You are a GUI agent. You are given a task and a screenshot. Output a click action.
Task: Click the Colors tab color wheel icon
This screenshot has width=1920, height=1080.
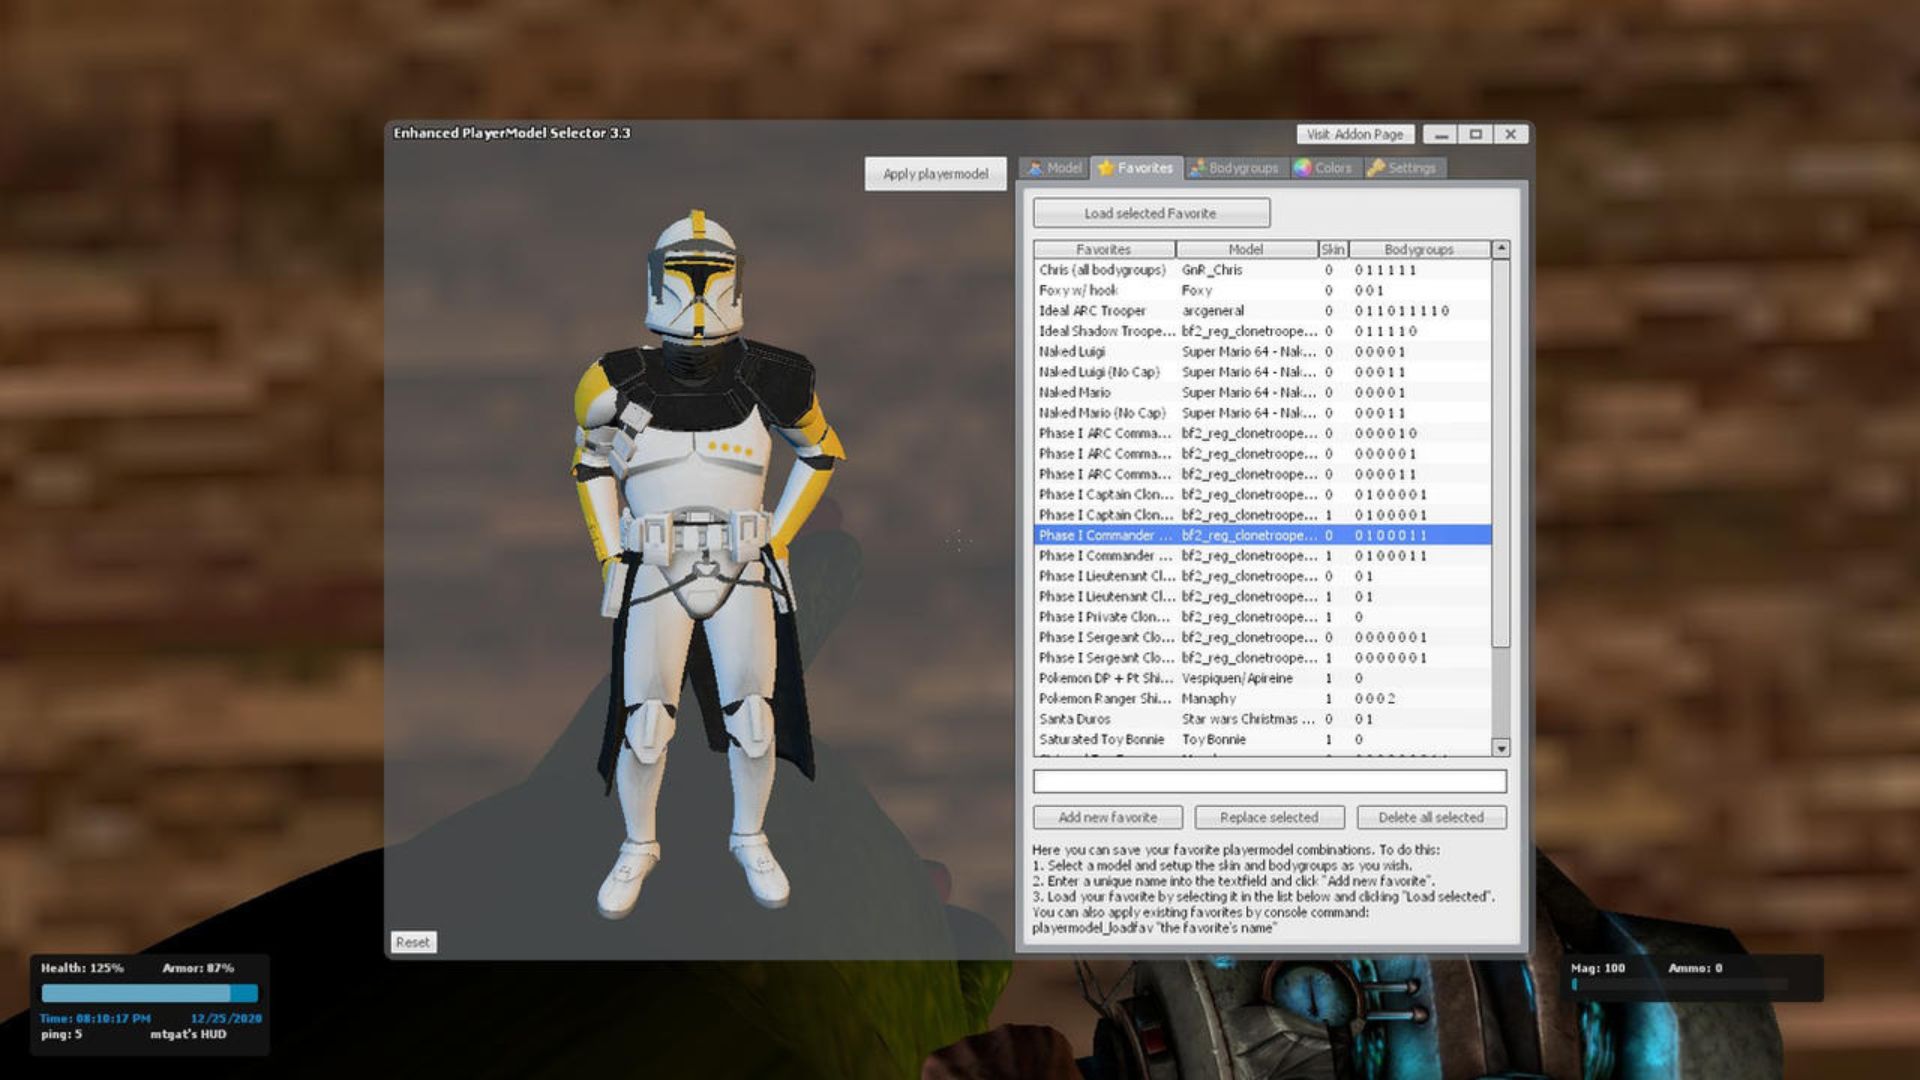pos(1302,168)
